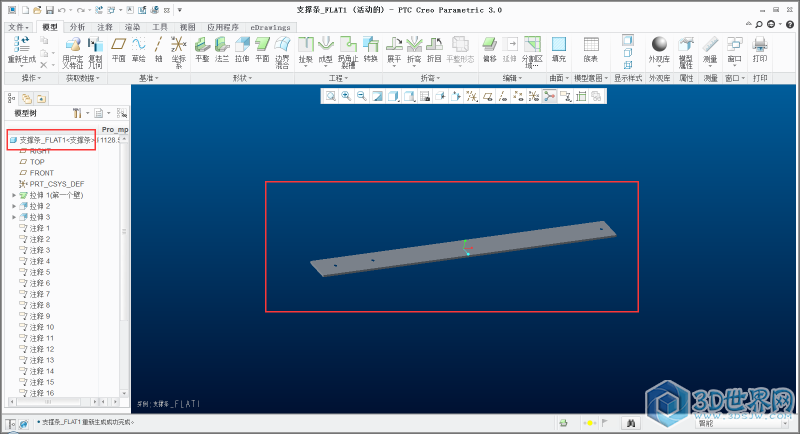Select 注释 5 in the model tree
Image resolution: width=800 pixels, height=434 pixels.
(41, 272)
